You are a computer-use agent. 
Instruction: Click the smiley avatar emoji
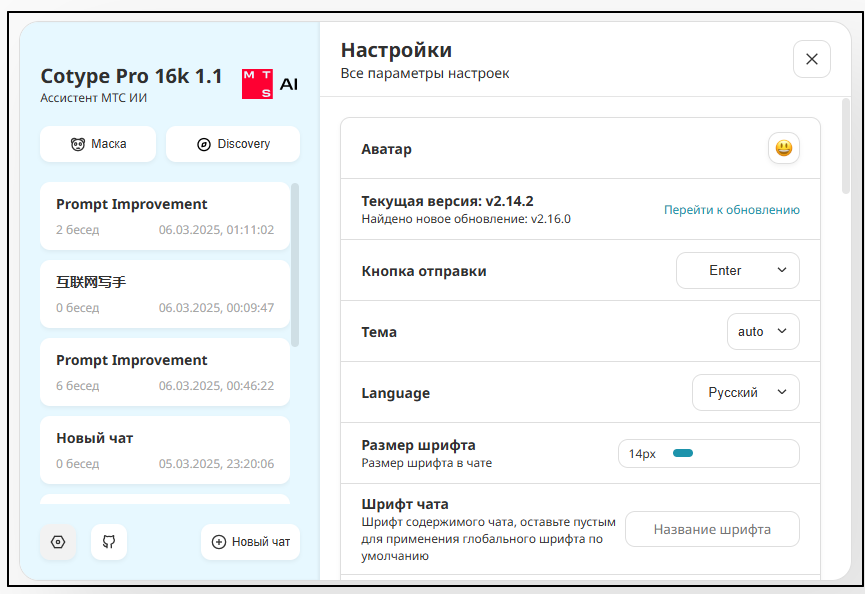coord(783,148)
